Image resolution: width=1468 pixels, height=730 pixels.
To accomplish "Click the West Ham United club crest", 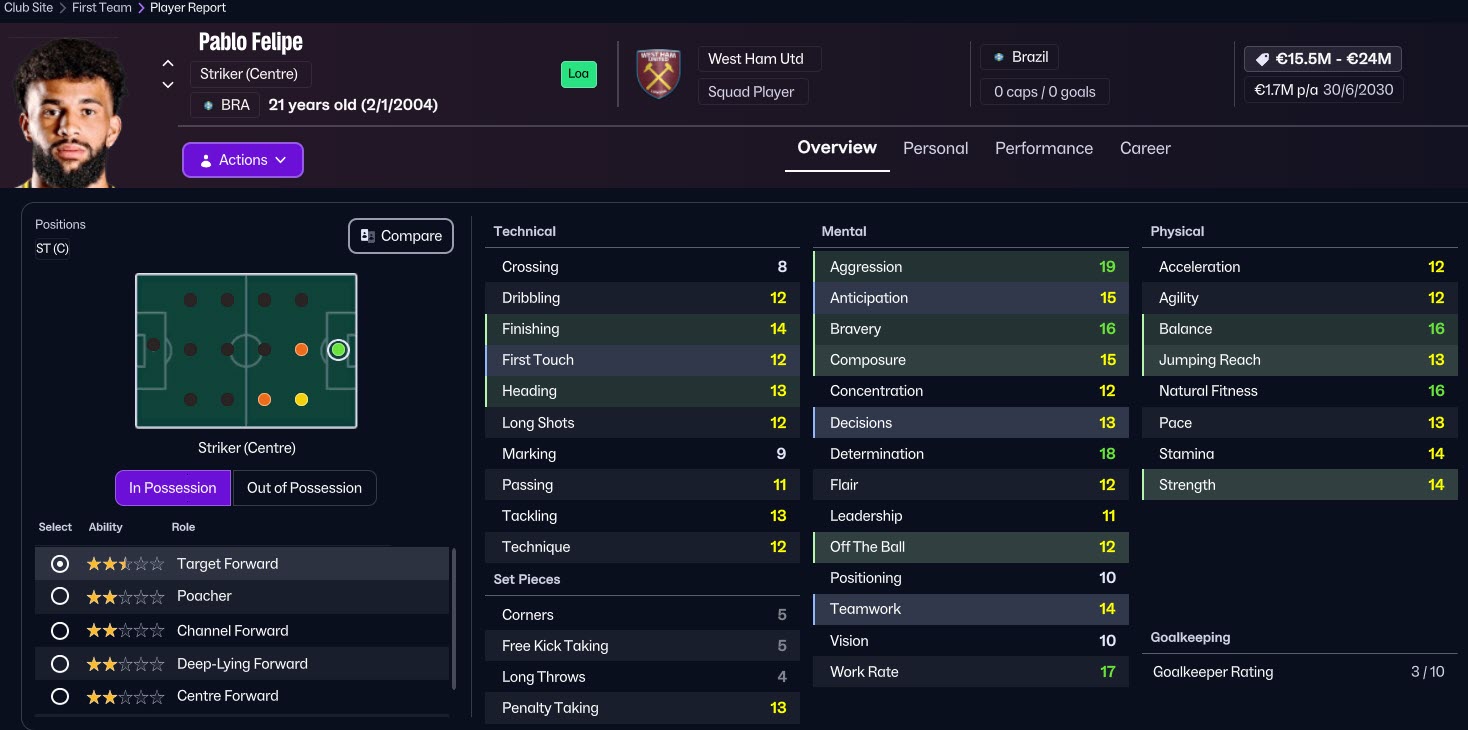I will click(x=658, y=74).
